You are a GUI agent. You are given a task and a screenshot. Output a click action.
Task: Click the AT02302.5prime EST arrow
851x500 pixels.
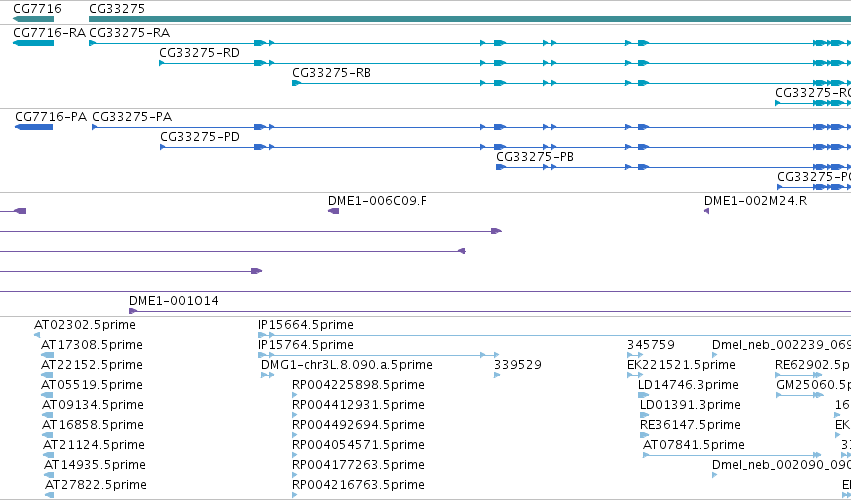click(x=37, y=335)
